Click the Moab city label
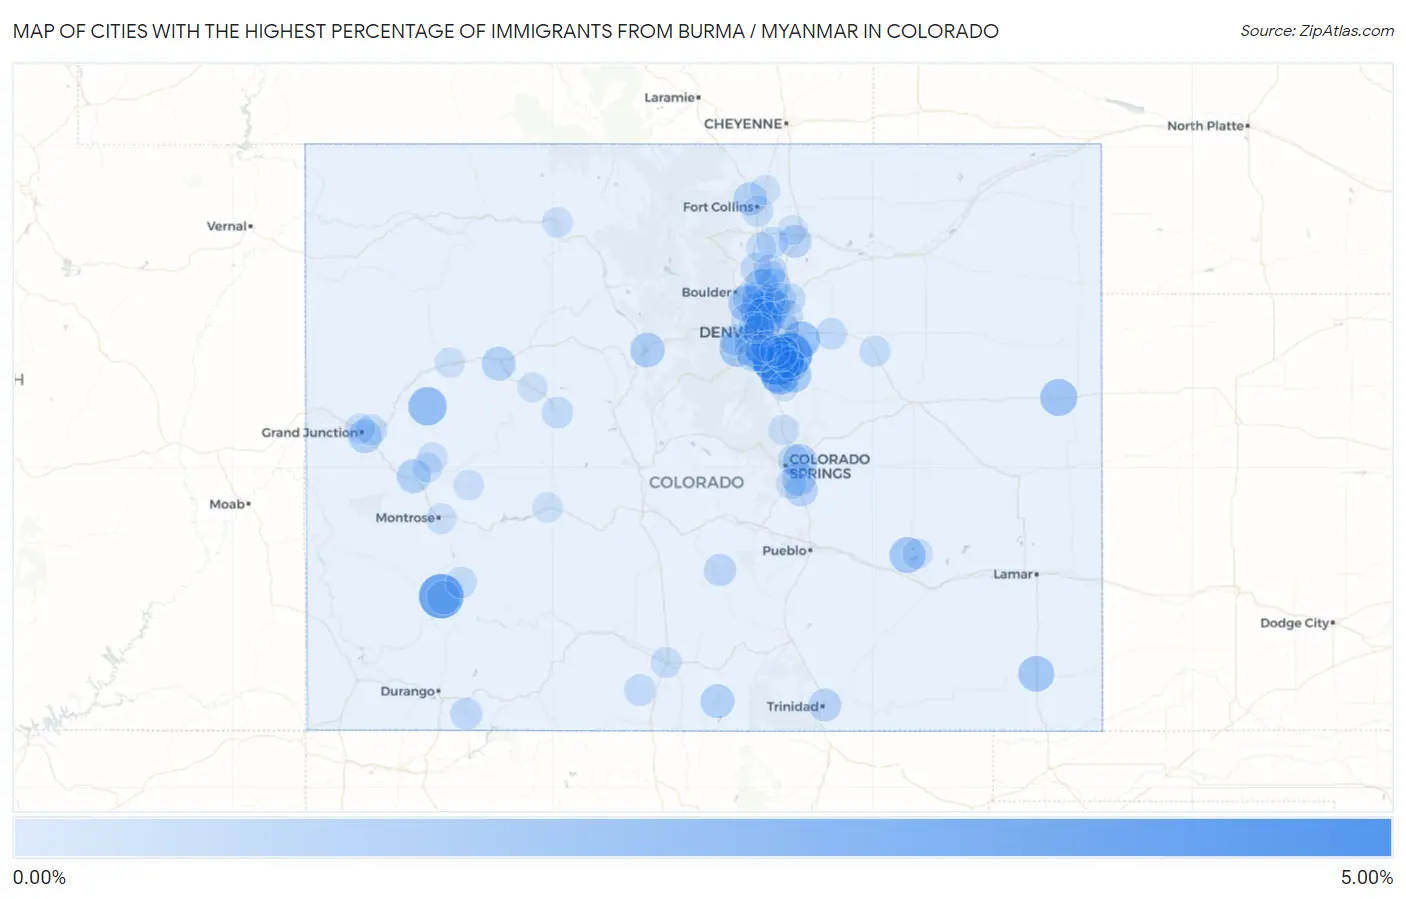 [x=229, y=504]
